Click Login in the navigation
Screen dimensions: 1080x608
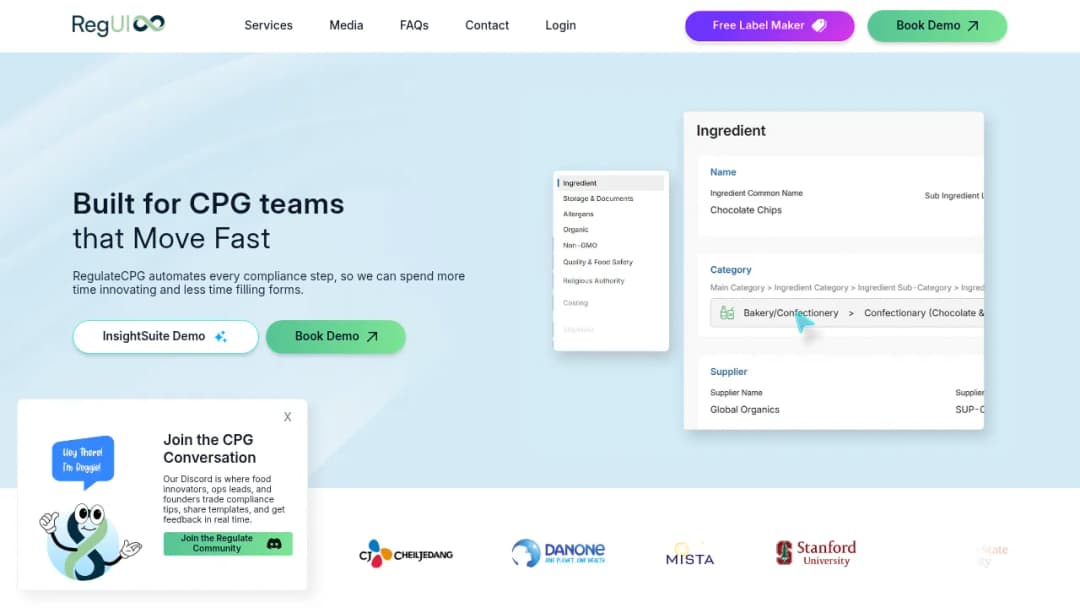pyautogui.click(x=561, y=25)
